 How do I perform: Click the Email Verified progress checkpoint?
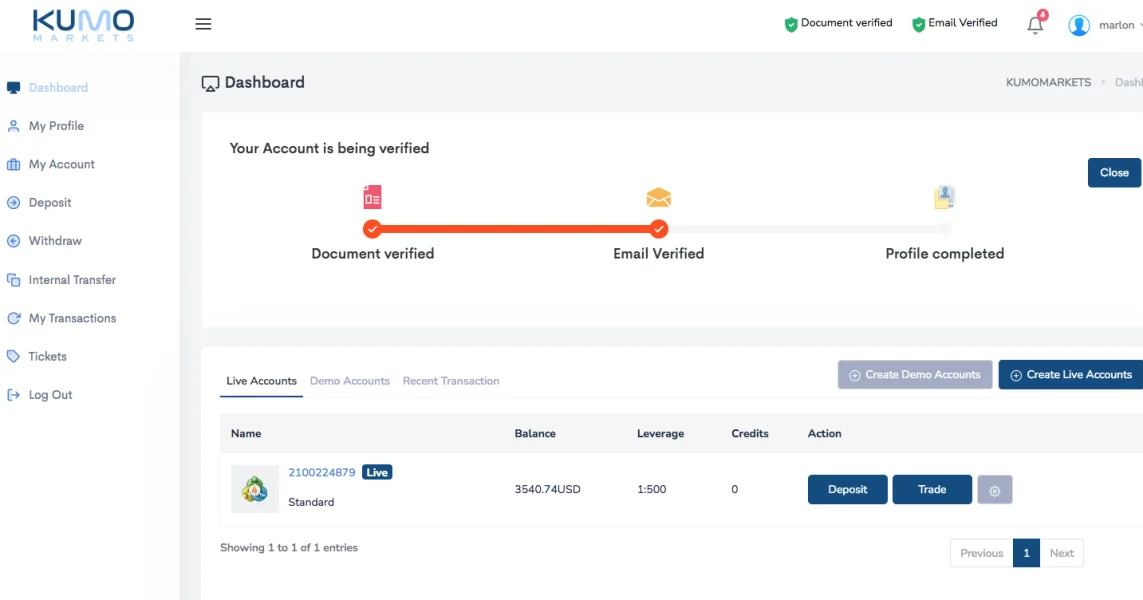[x=658, y=229]
